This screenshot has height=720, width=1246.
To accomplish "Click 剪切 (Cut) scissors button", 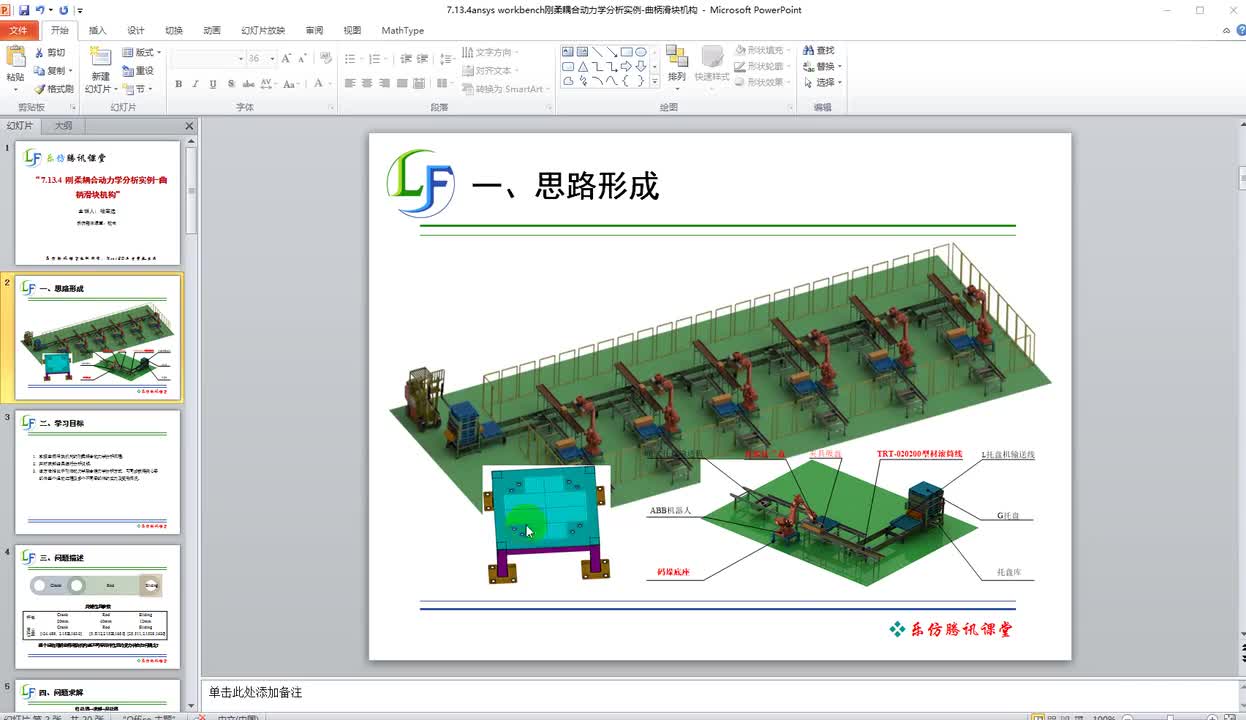I will coord(50,53).
